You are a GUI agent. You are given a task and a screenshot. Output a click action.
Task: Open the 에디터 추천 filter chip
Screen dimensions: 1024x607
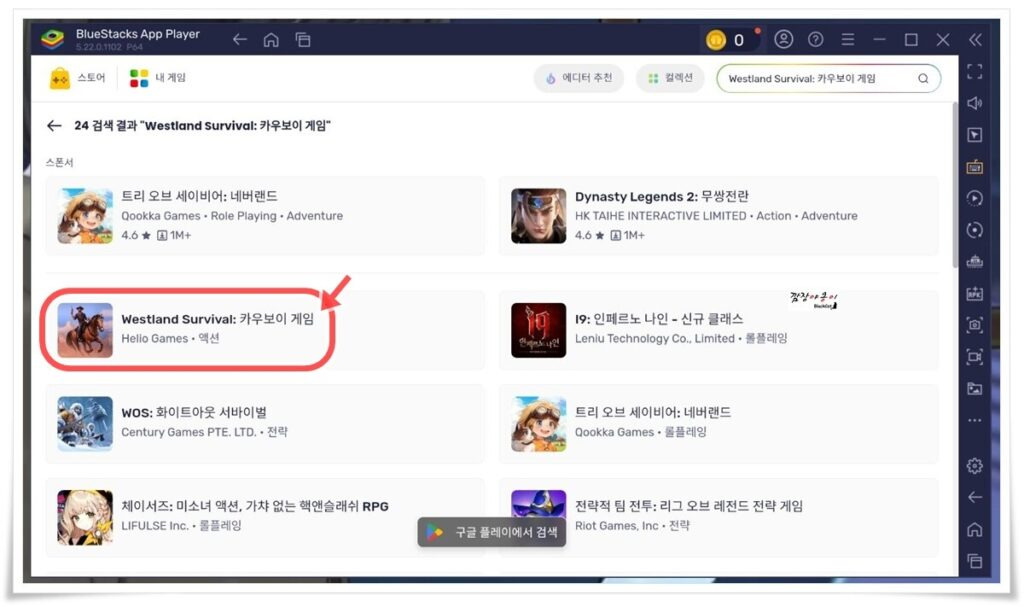pyautogui.click(x=579, y=78)
